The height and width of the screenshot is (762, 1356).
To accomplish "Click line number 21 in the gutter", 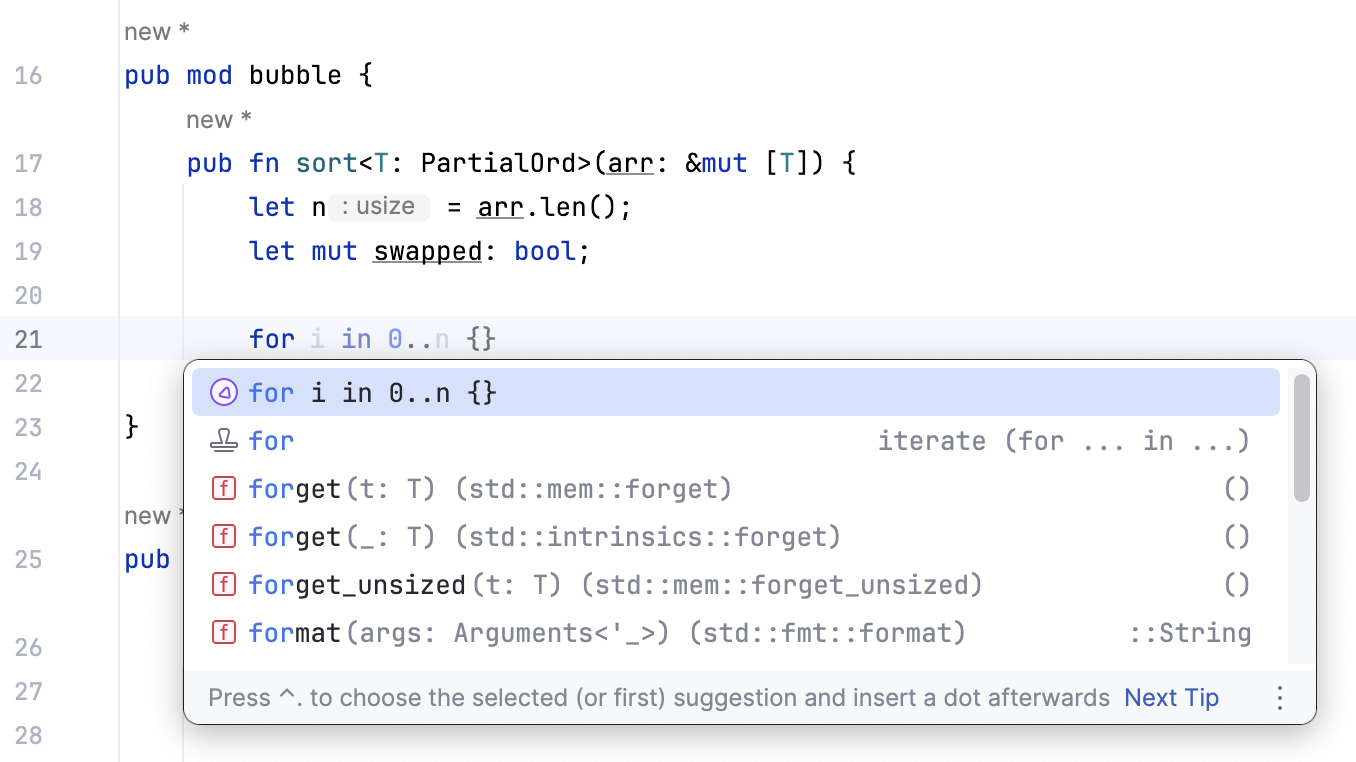I will point(29,339).
